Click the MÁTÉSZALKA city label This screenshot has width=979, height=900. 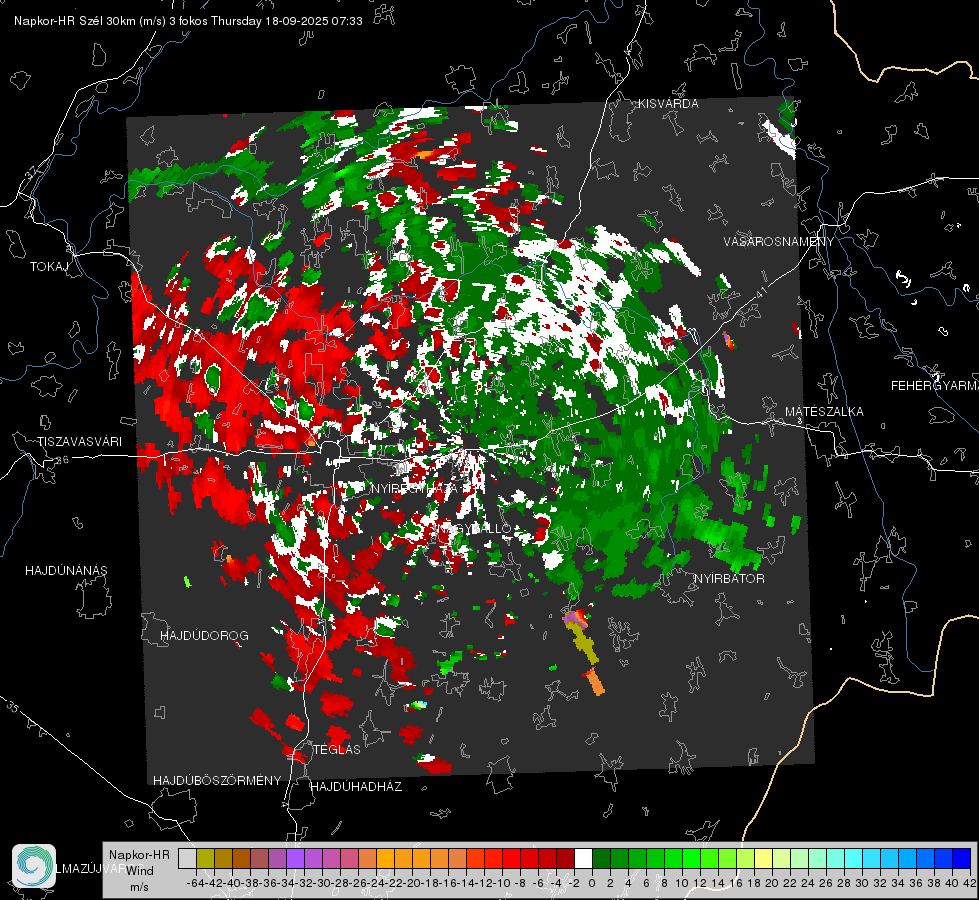[824, 412]
